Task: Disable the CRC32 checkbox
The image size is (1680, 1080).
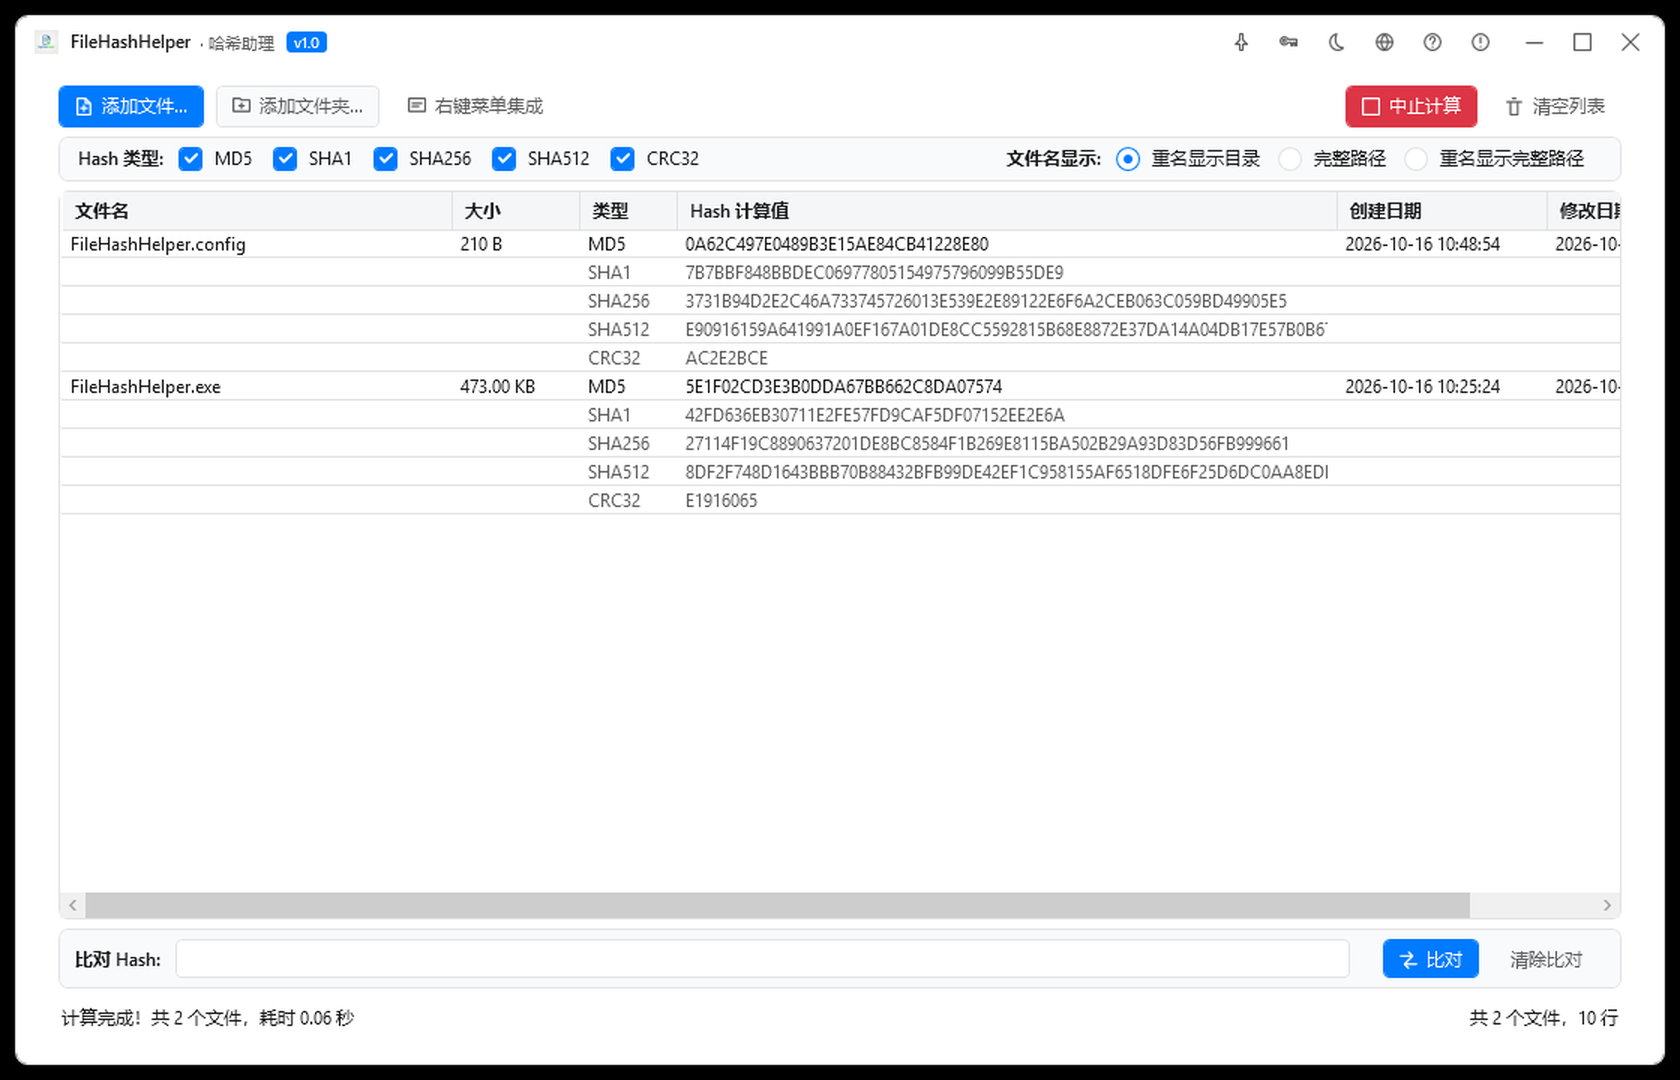Action: coord(622,159)
